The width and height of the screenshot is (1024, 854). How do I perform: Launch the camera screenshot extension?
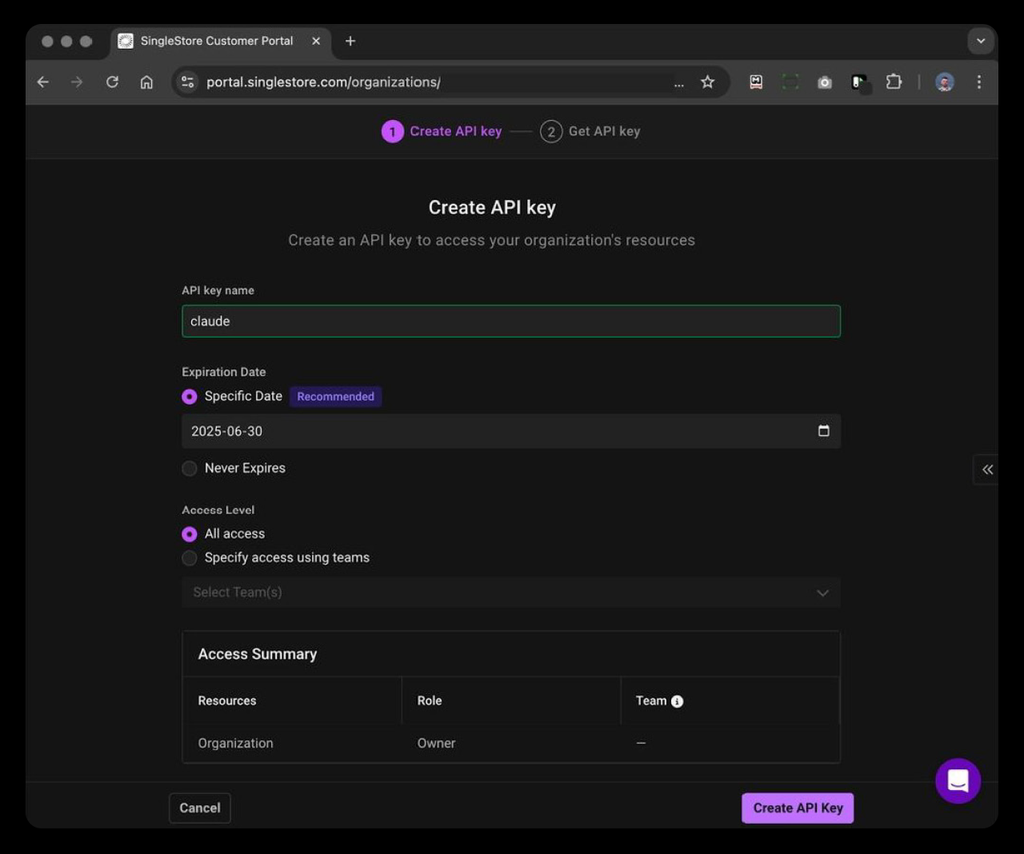click(x=825, y=82)
